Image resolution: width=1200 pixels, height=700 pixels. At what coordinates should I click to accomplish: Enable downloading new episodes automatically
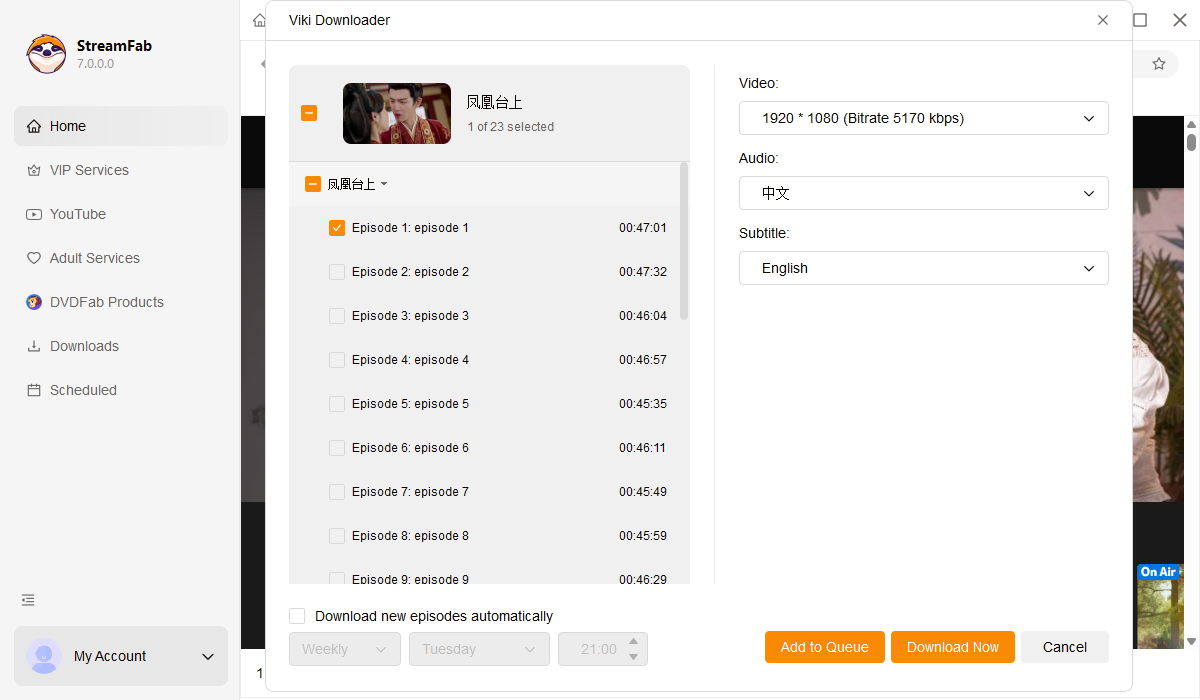click(x=297, y=616)
